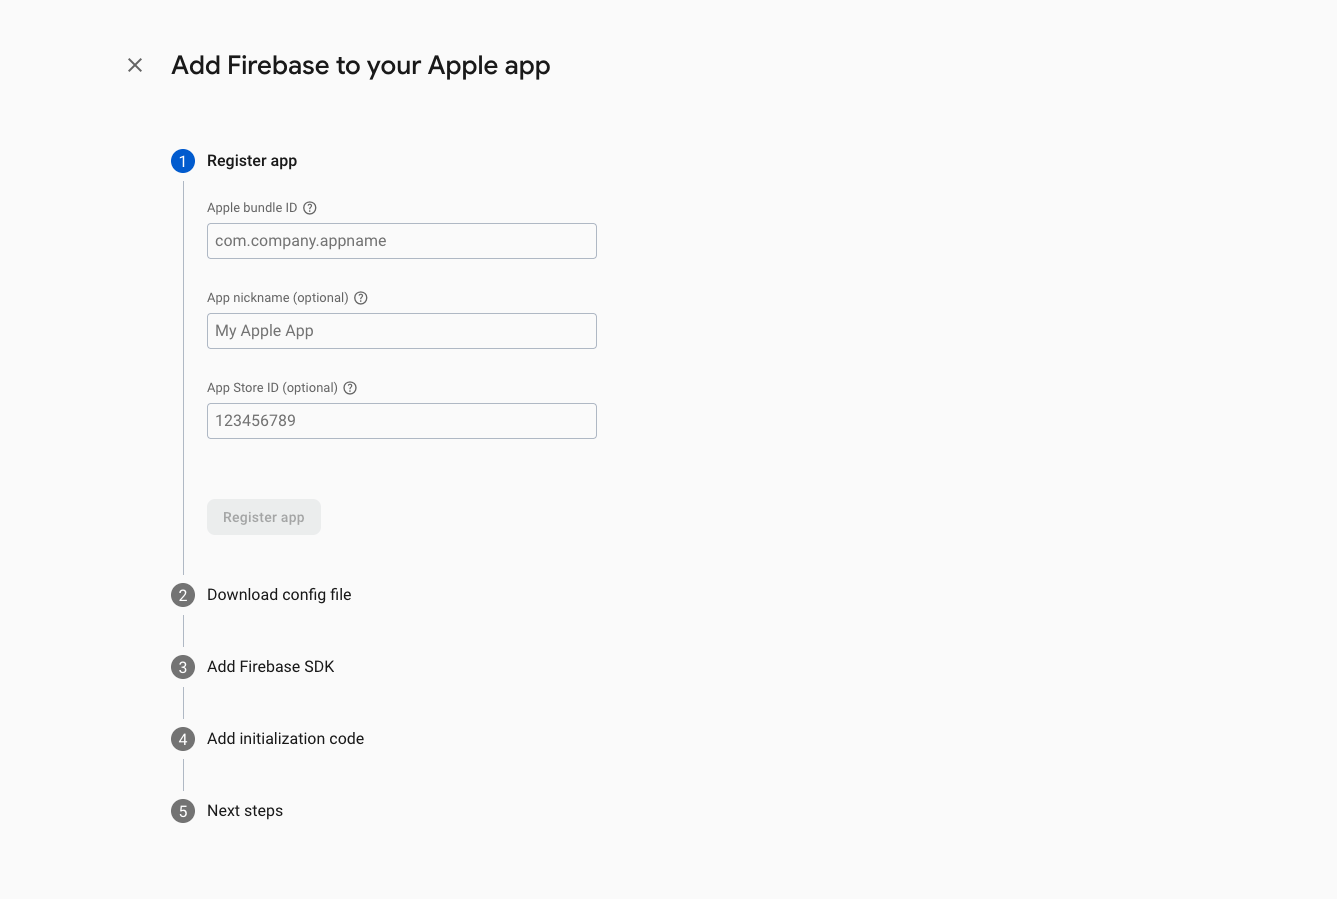Click step 2 number circle
The image size is (1337, 899).
tap(183, 595)
